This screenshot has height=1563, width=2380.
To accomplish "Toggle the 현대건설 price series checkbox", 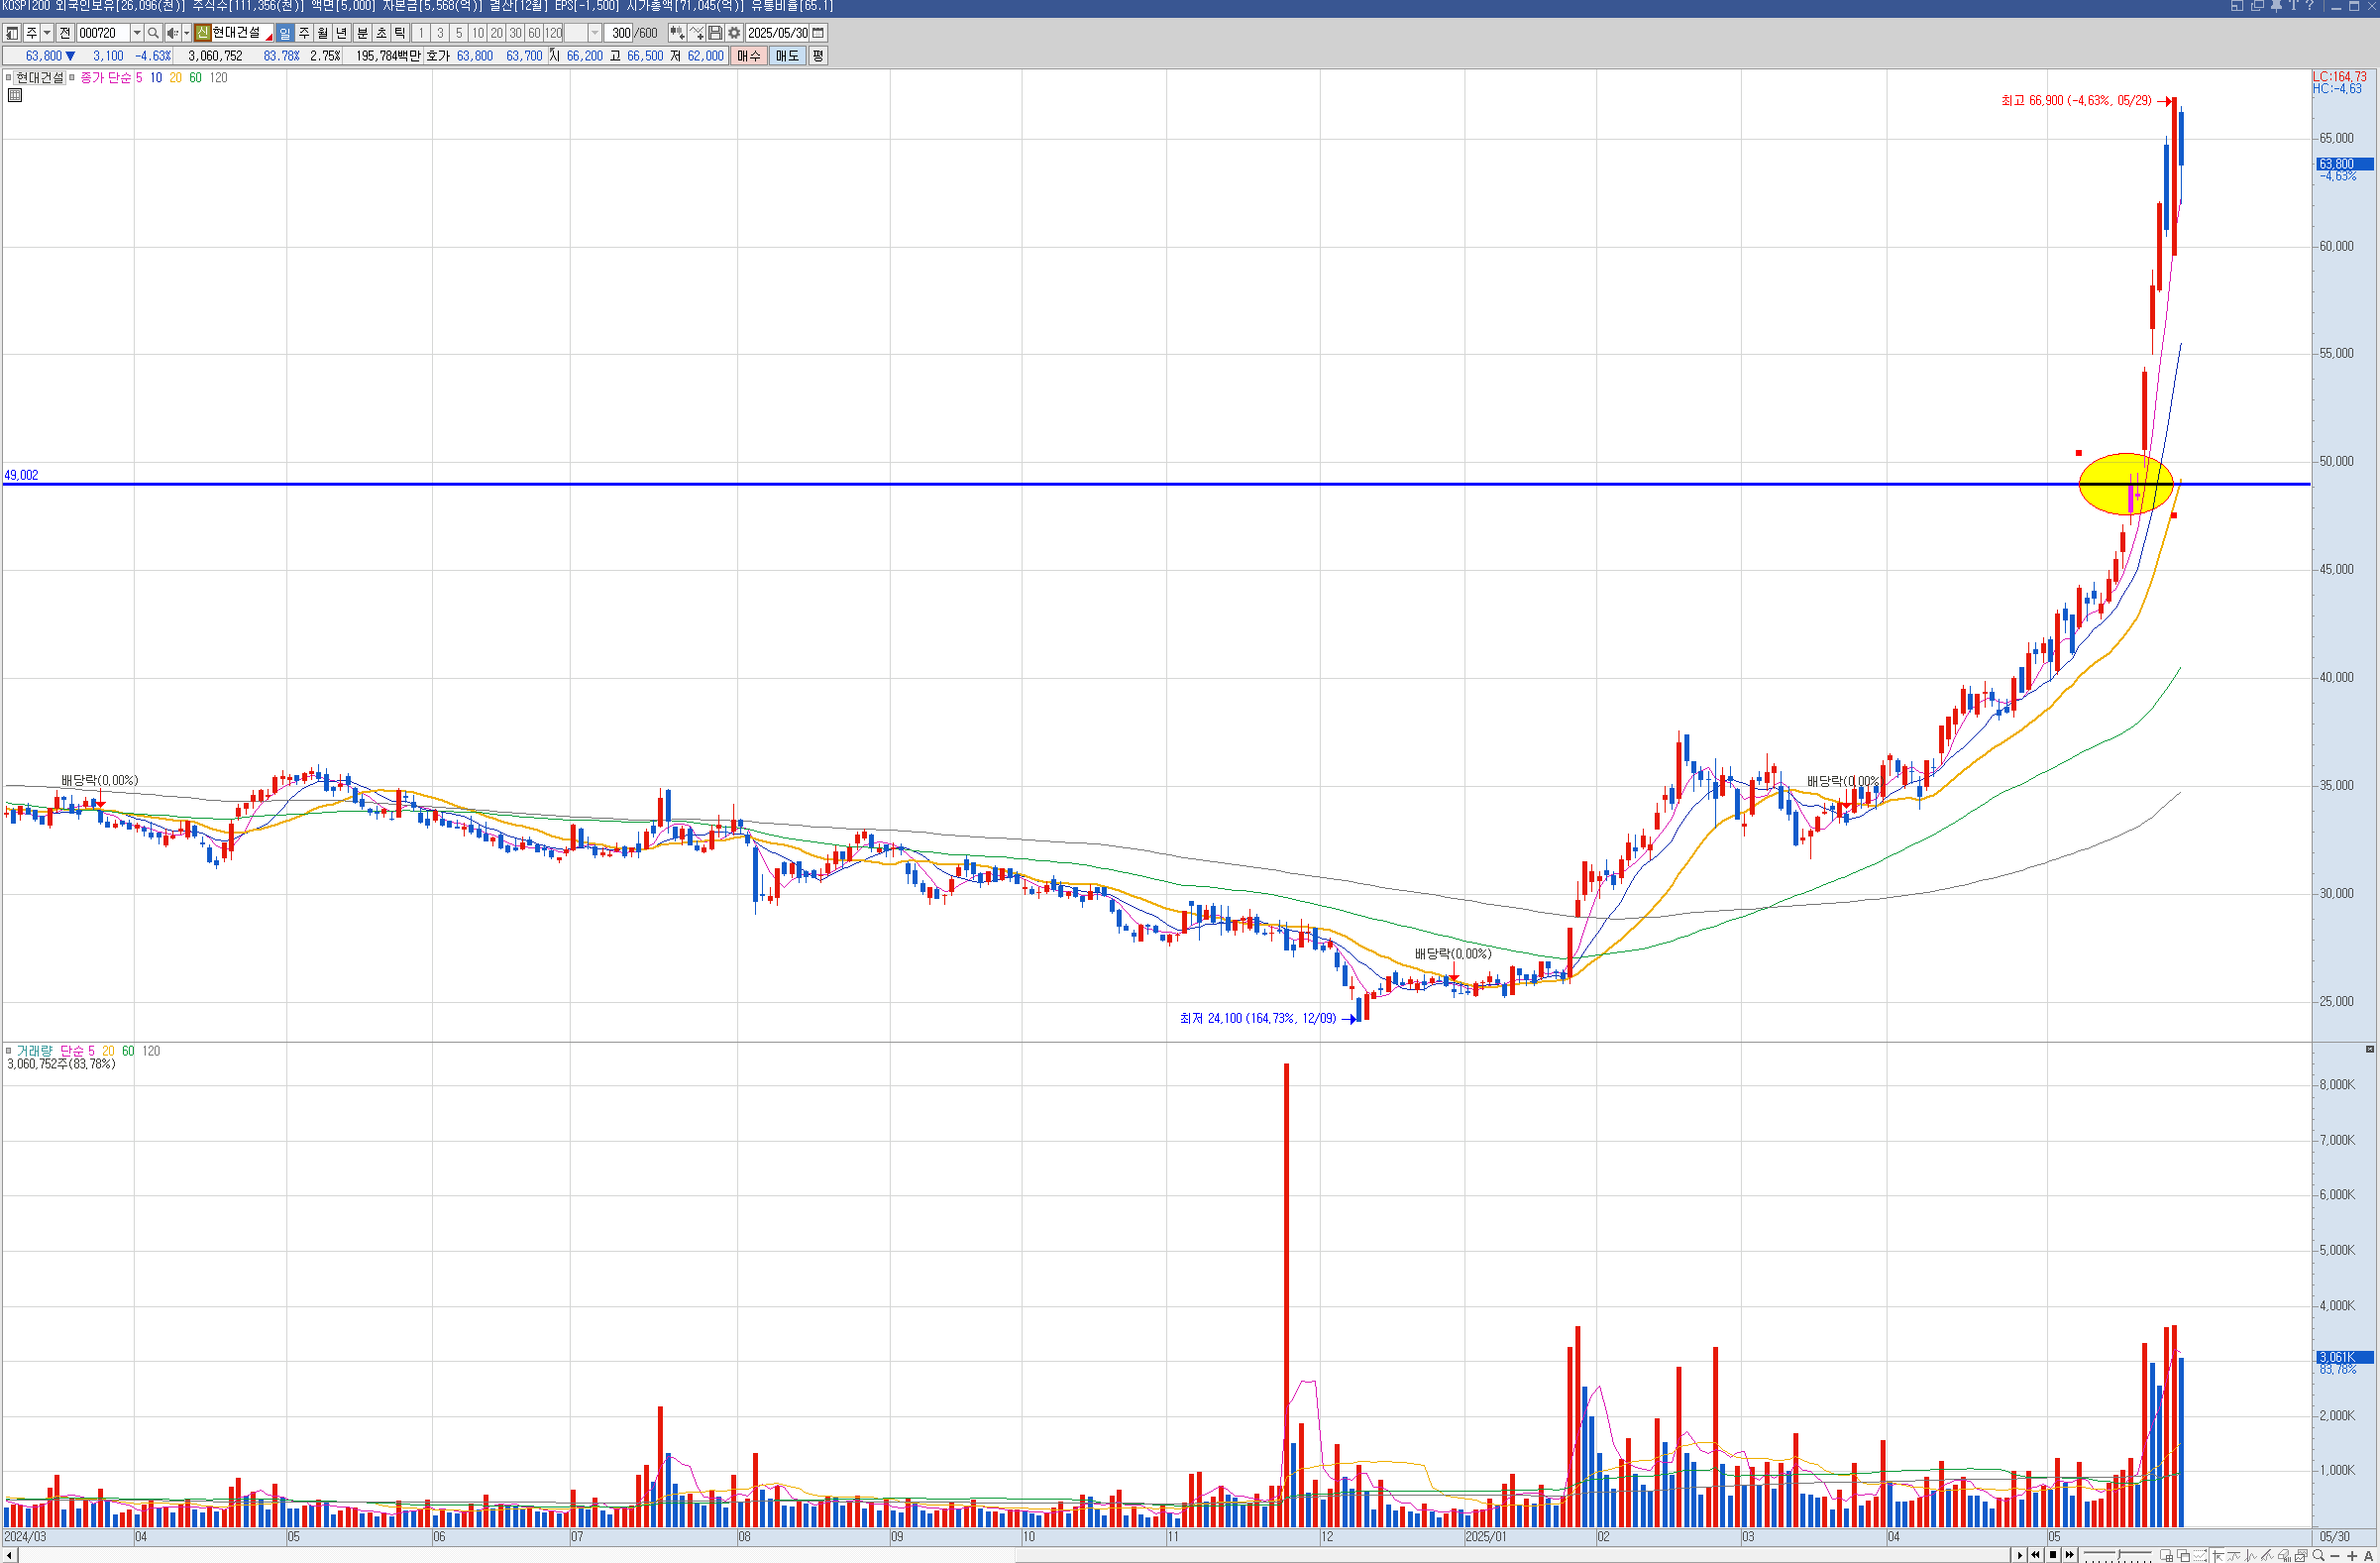I will click(x=9, y=78).
